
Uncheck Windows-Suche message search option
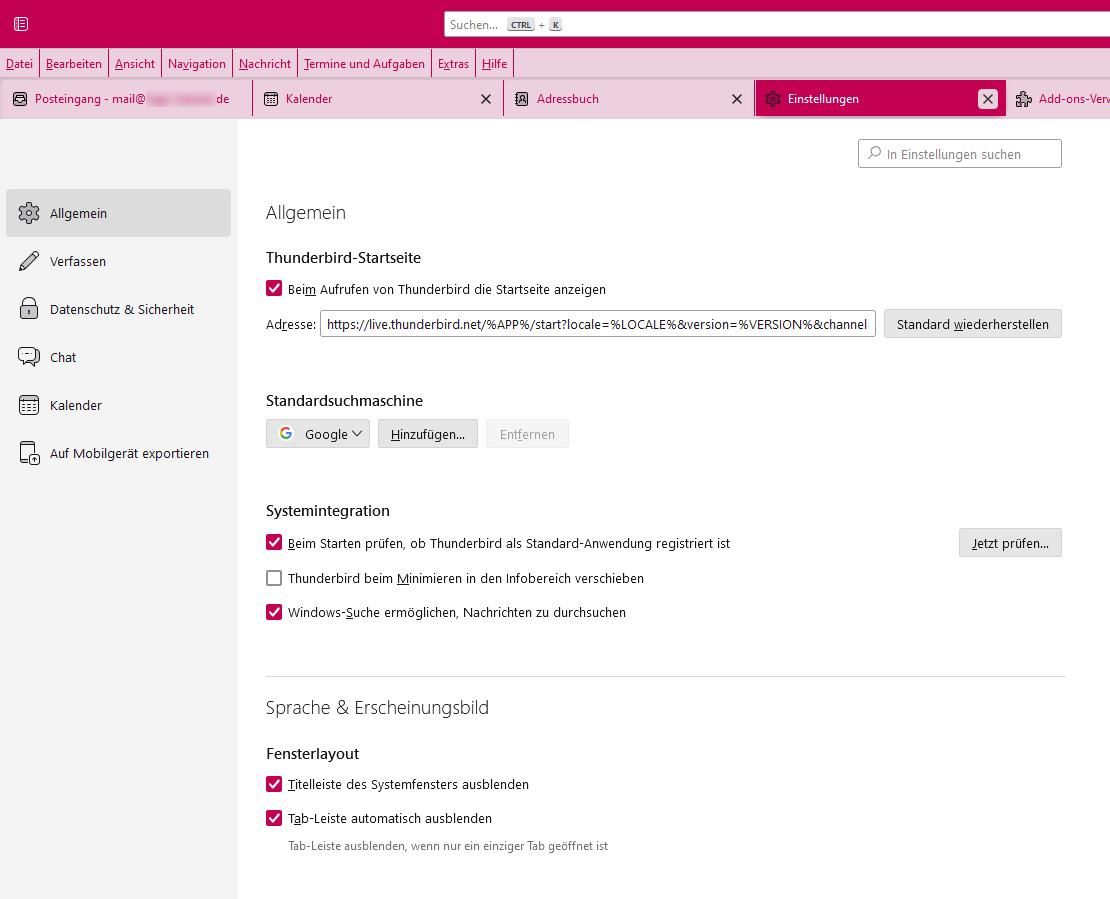(274, 612)
